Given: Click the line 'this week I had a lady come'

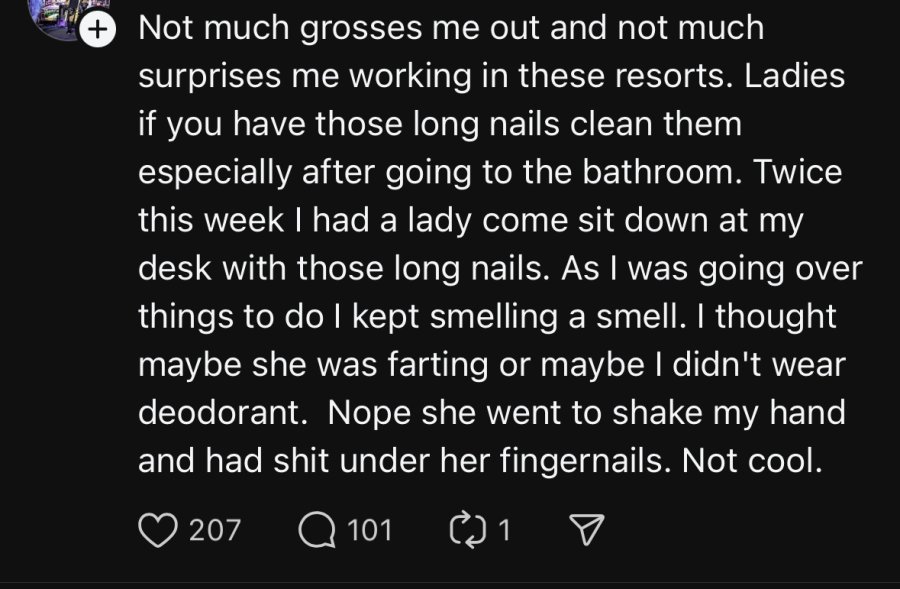Looking at the screenshot, I should [x=470, y=221].
